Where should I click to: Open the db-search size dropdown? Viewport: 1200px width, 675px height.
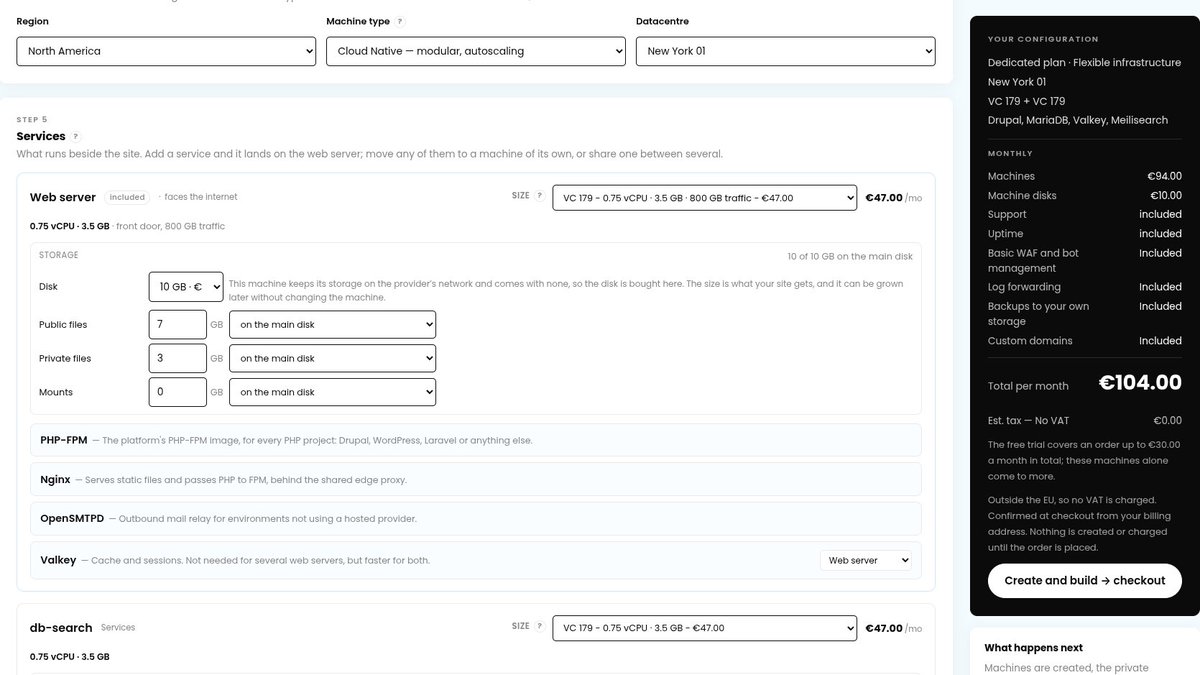pyautogui.click(x=704, y=628)
